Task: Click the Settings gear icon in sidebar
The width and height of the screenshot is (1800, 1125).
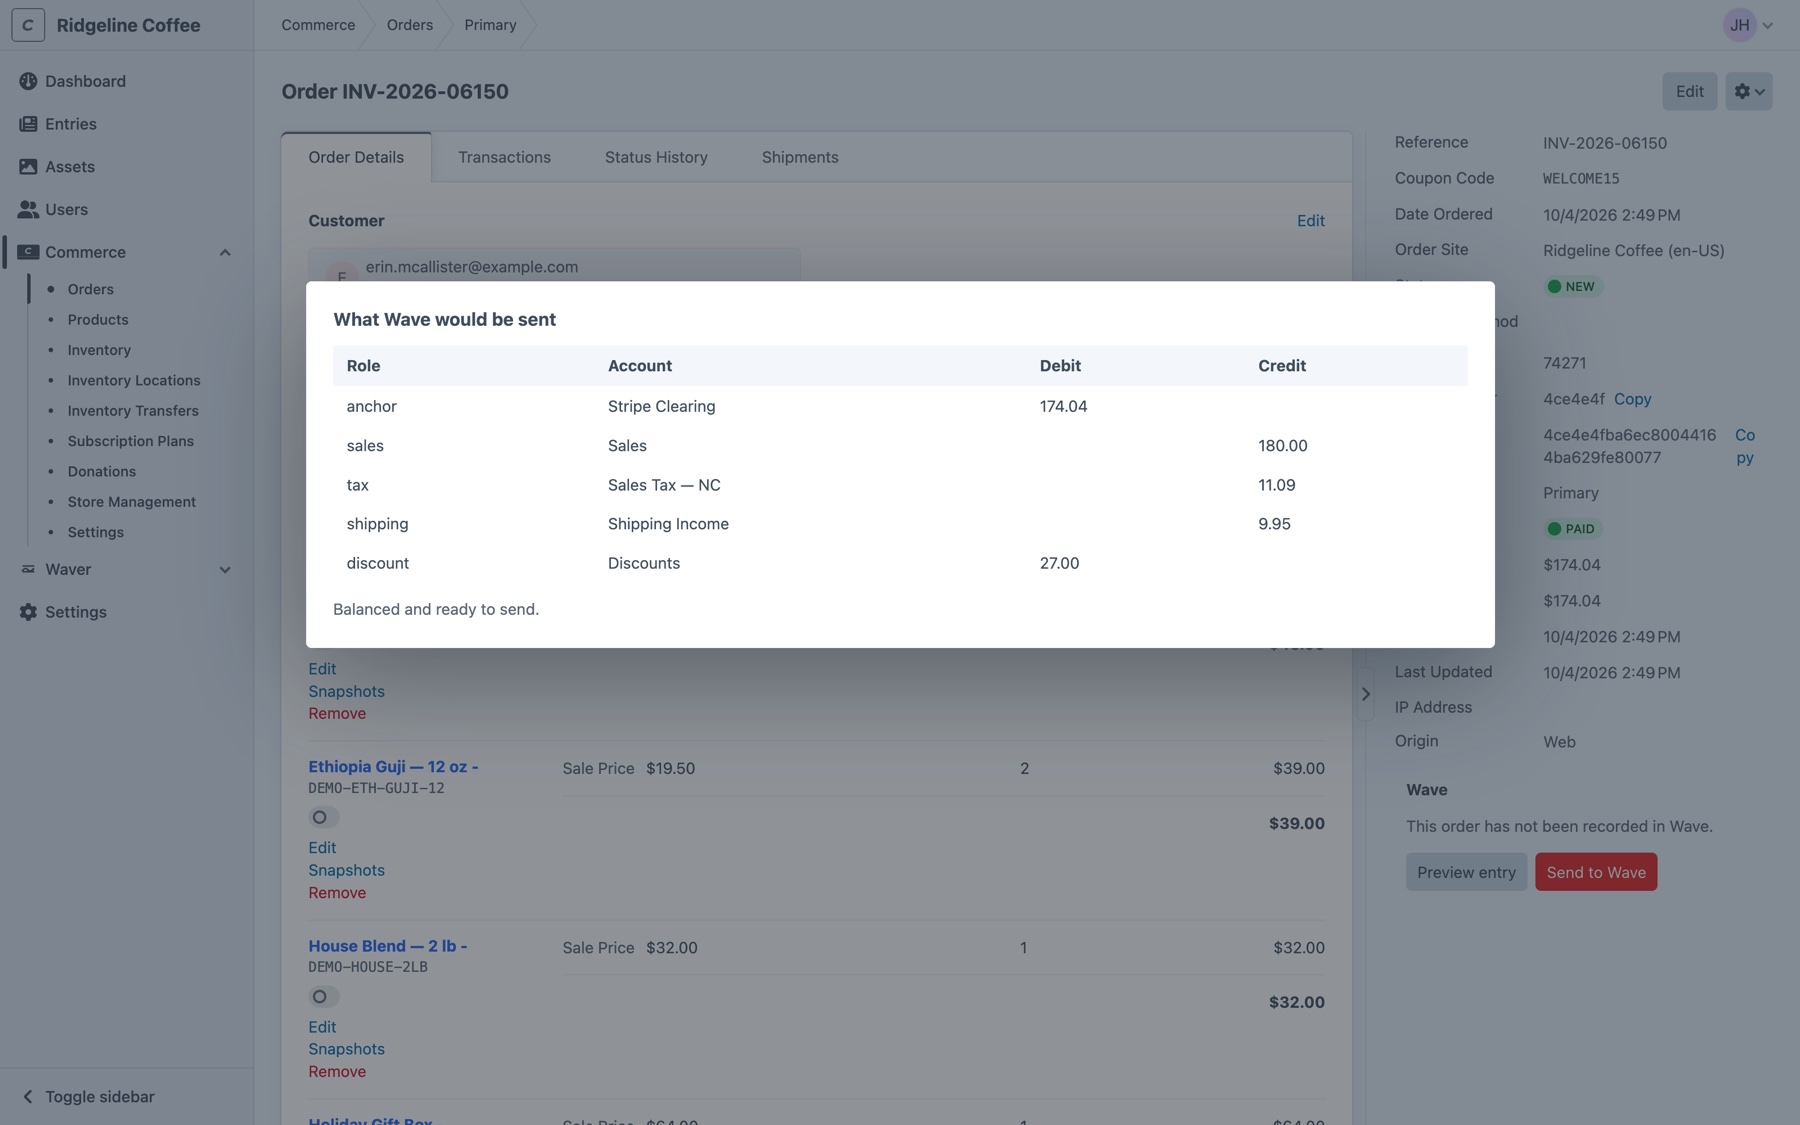Action: pyautogui.click(x=28, y=612)
